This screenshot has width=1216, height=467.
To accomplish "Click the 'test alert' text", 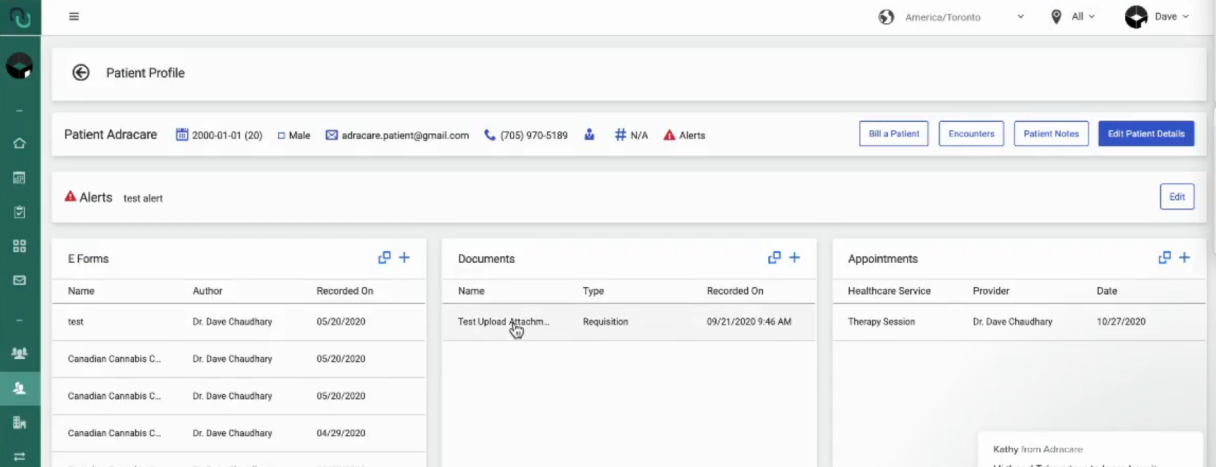I will [143, 198].
